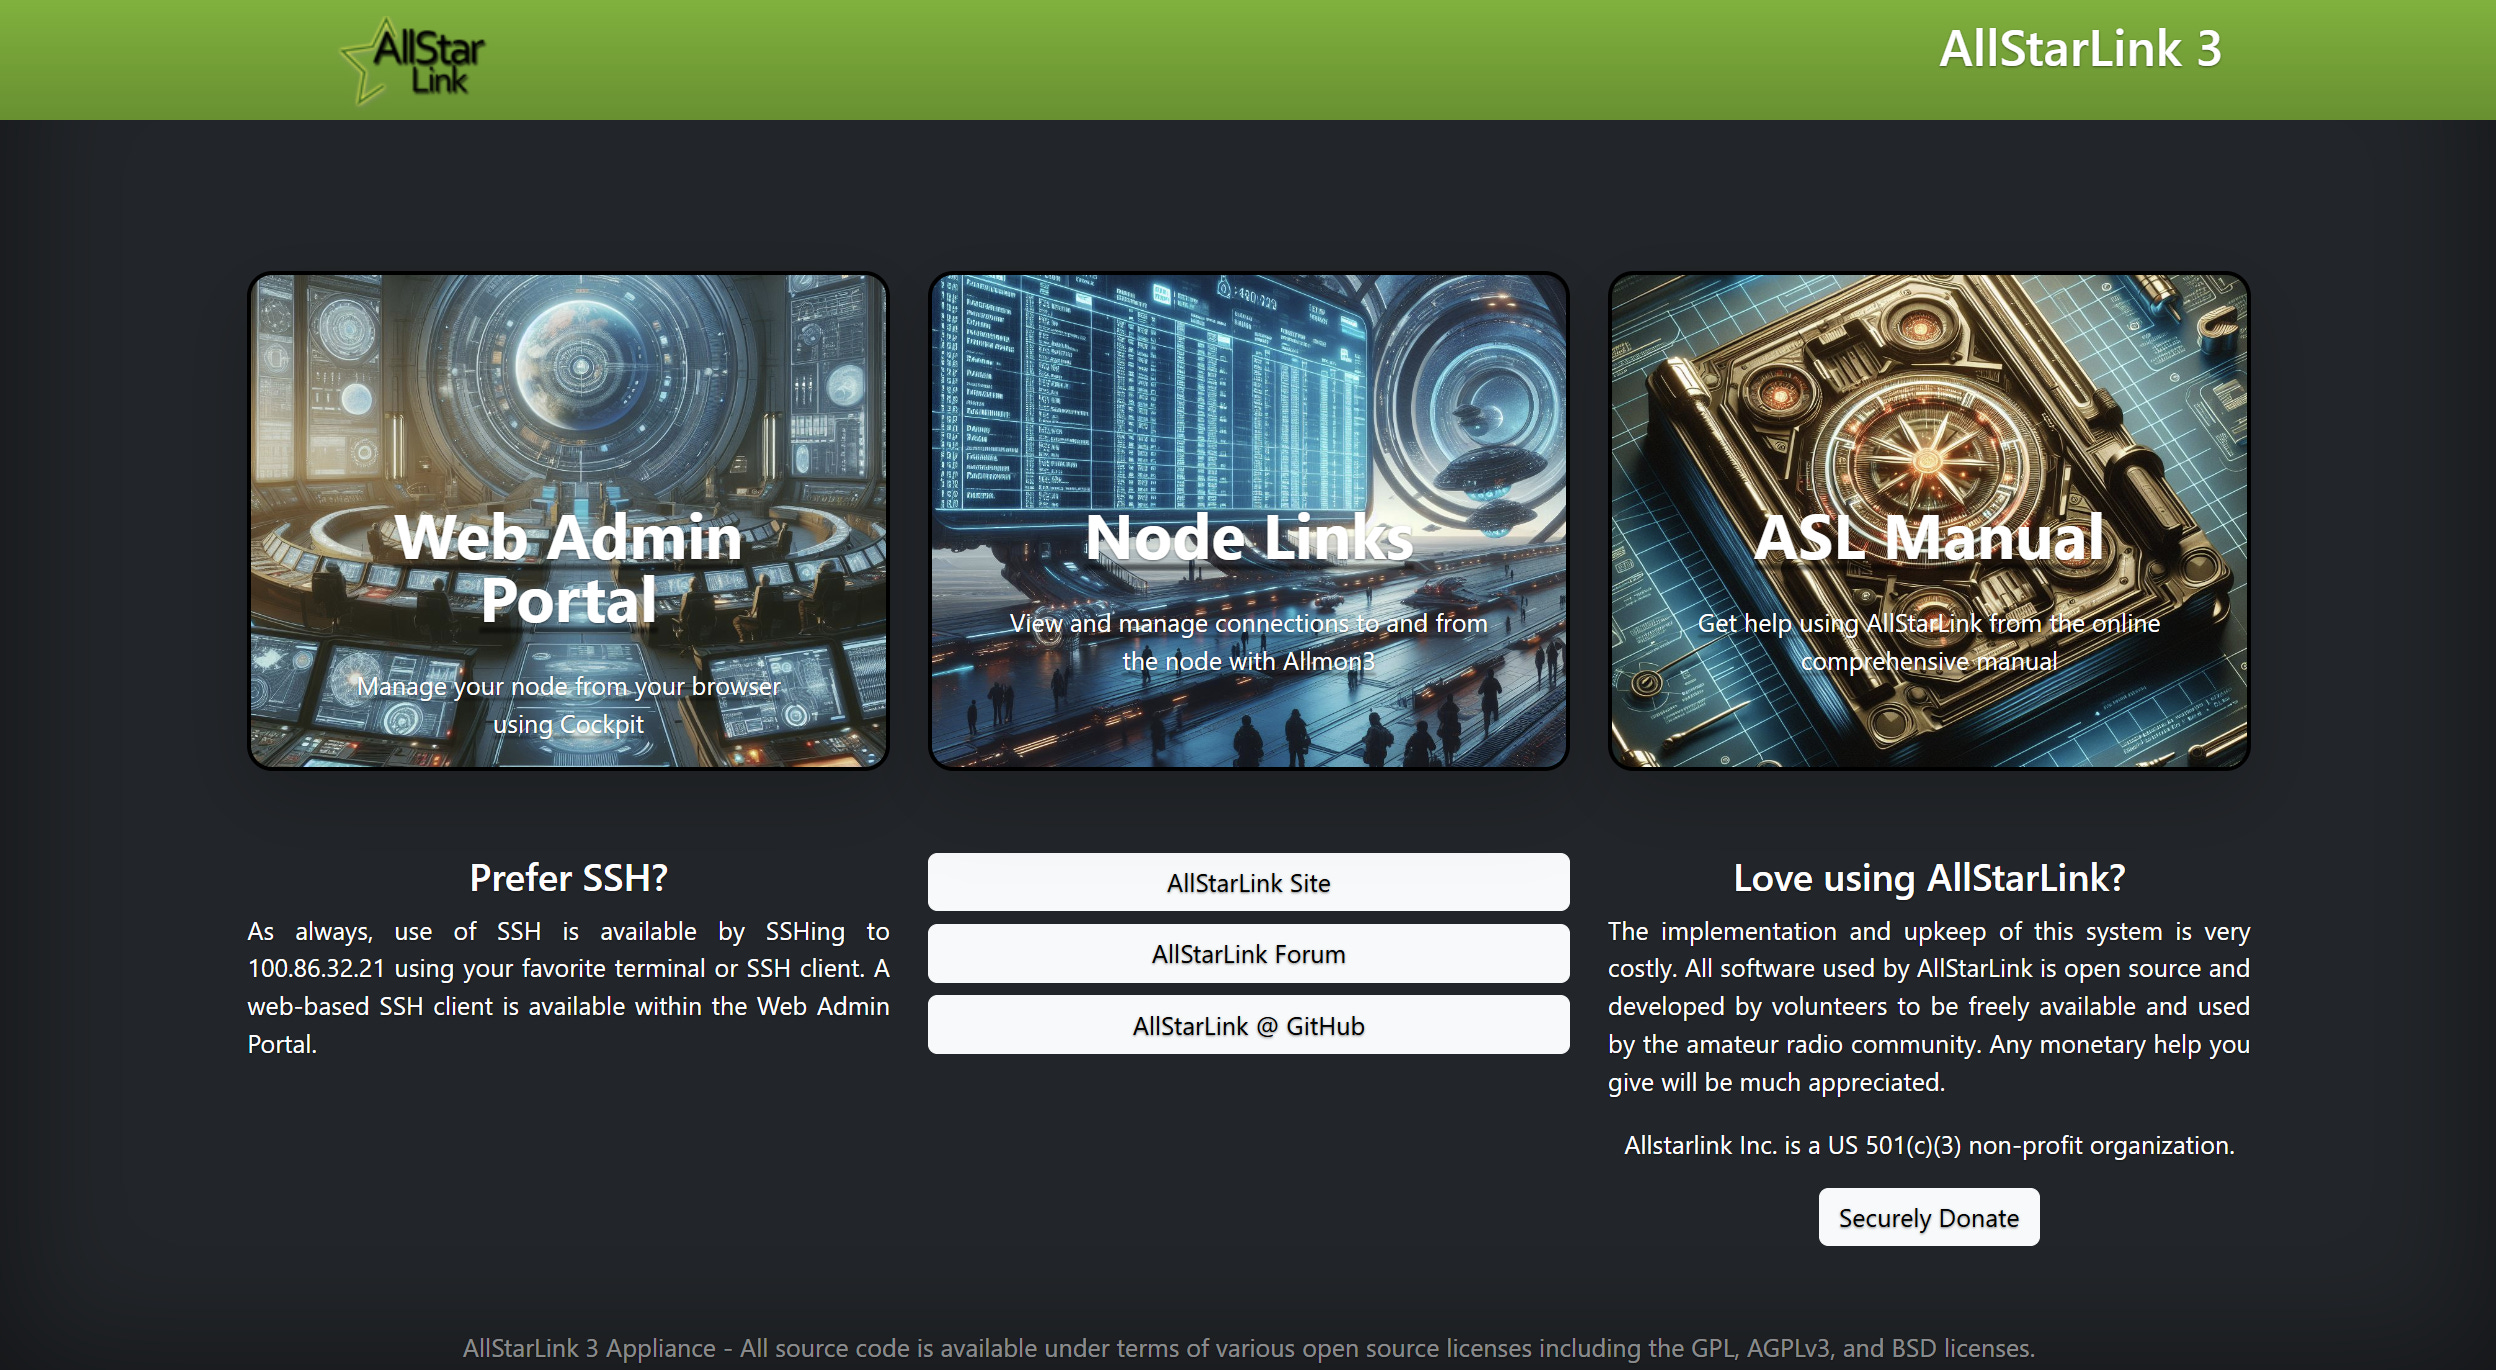
Task: Click the footer open source license text
Action: tap(1248, 1348)
